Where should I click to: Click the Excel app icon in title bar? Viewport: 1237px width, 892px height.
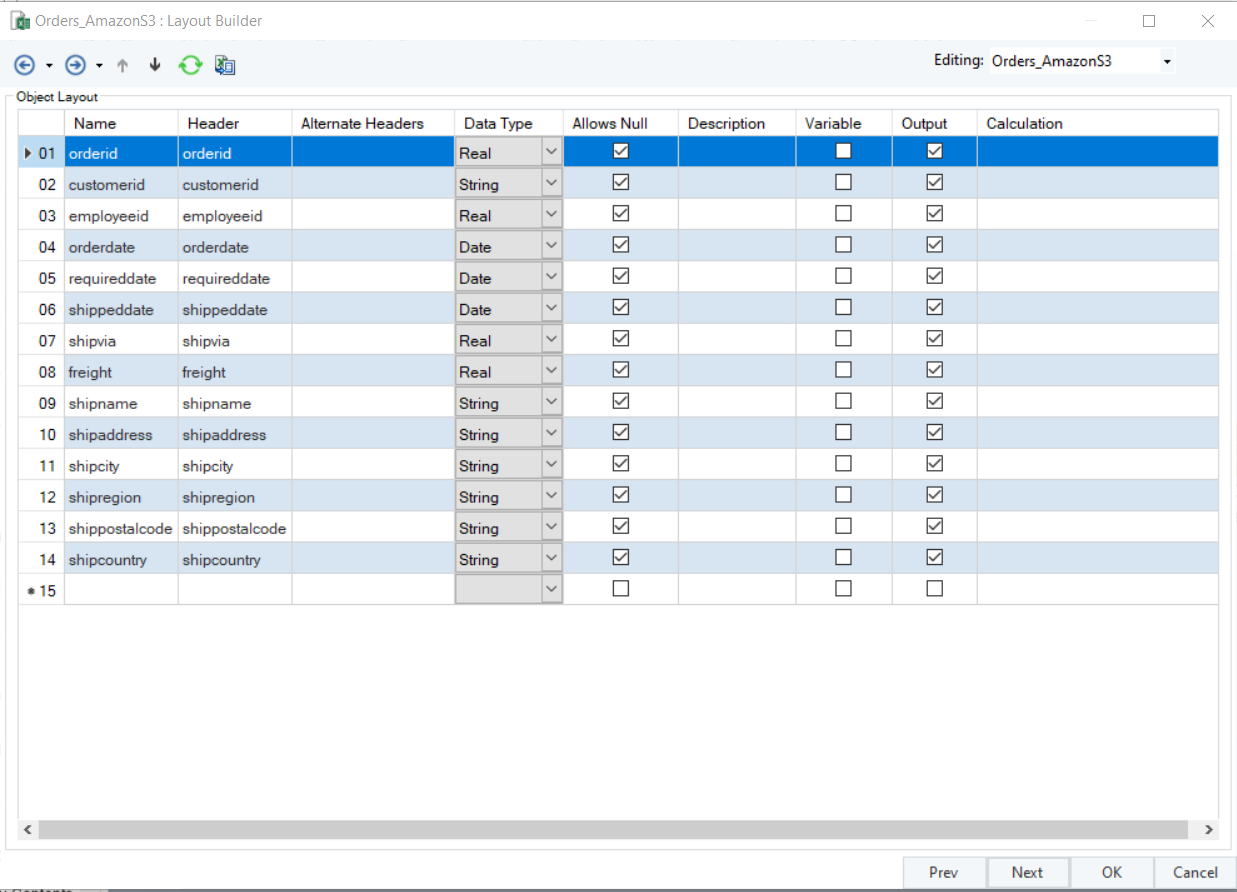20,20
